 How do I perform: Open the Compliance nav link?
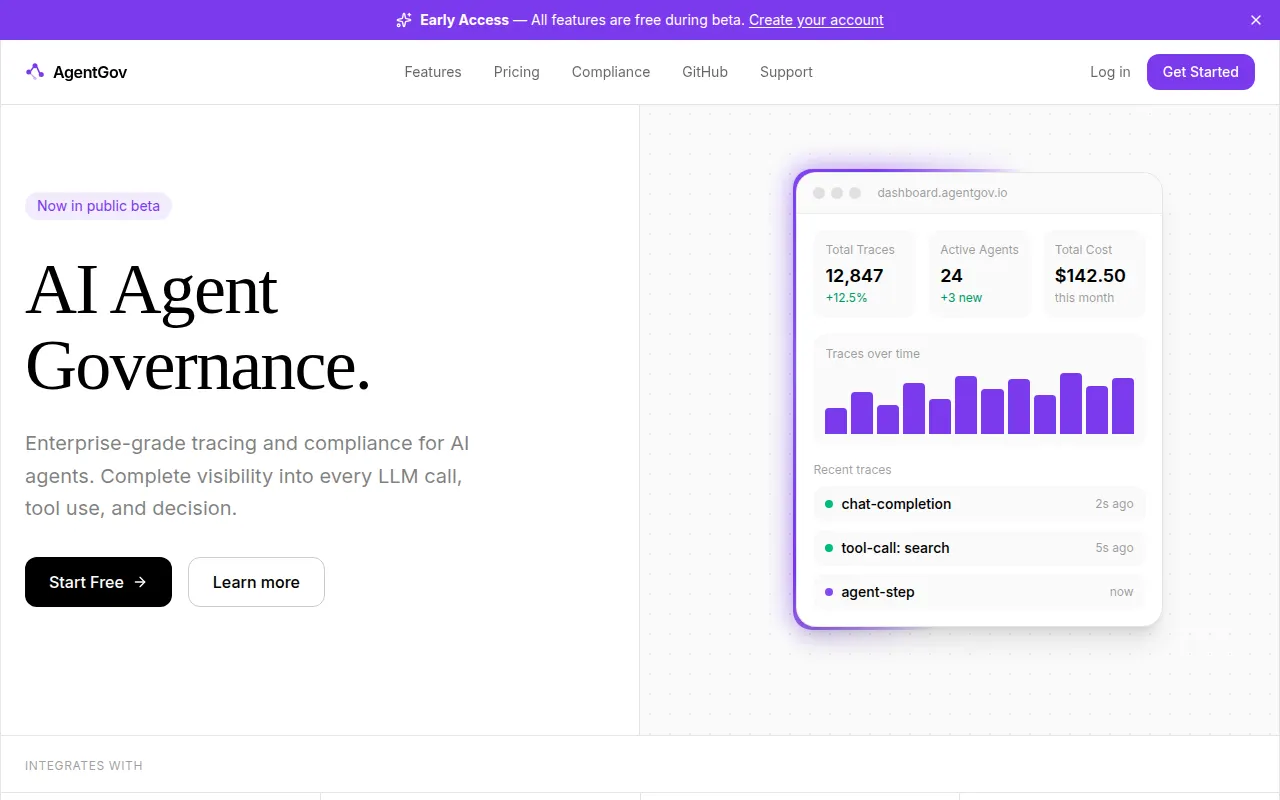point(611,72)
